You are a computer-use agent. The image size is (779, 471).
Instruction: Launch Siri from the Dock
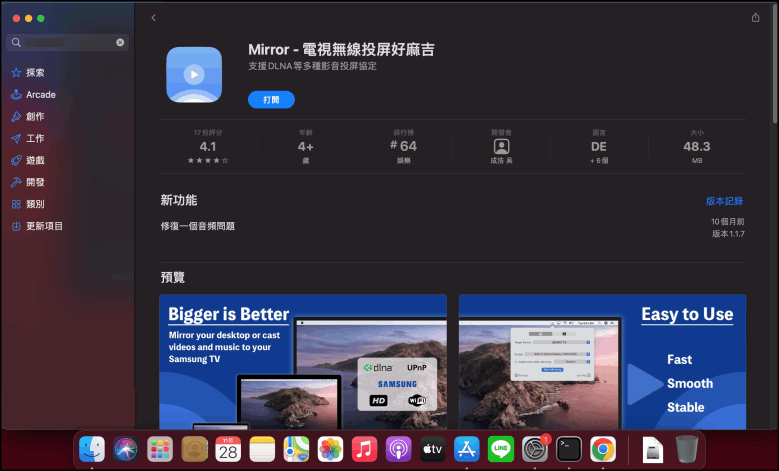coord(126,449)
